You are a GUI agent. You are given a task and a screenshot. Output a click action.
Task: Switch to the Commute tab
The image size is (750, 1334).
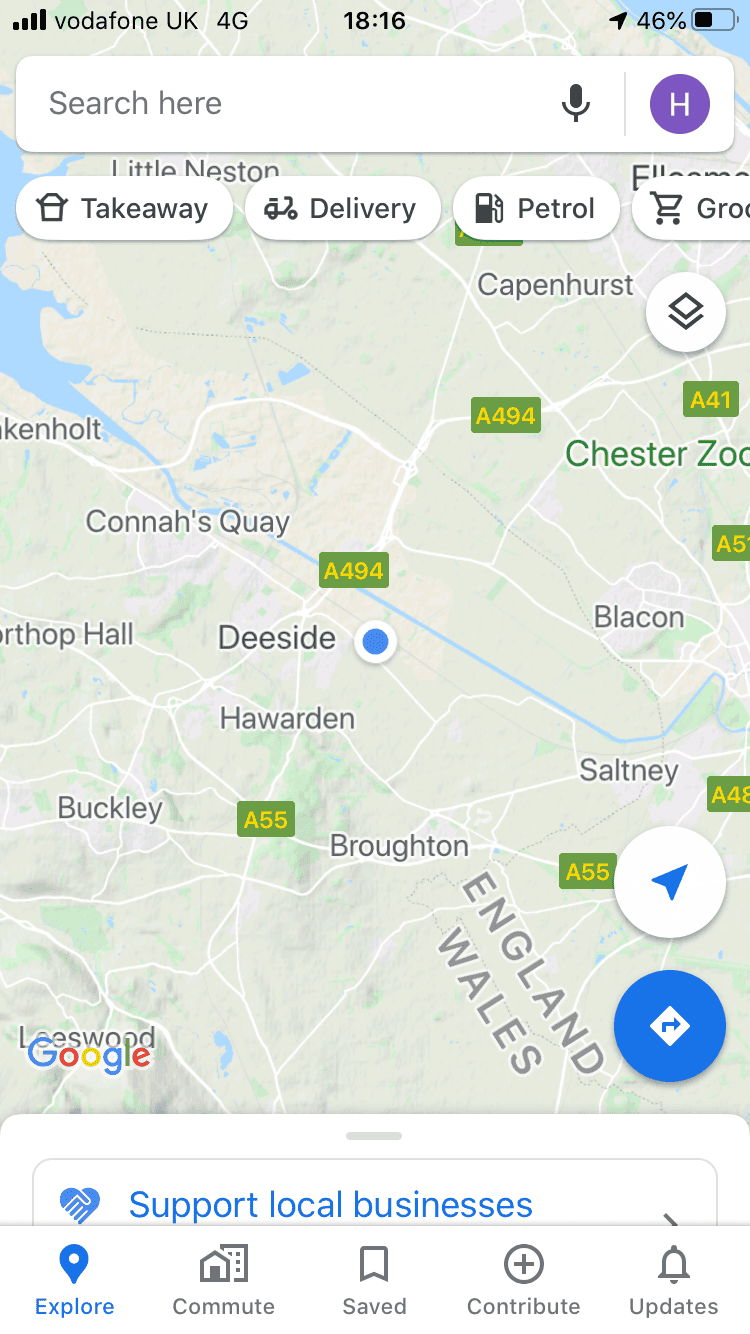point(224,1280)
